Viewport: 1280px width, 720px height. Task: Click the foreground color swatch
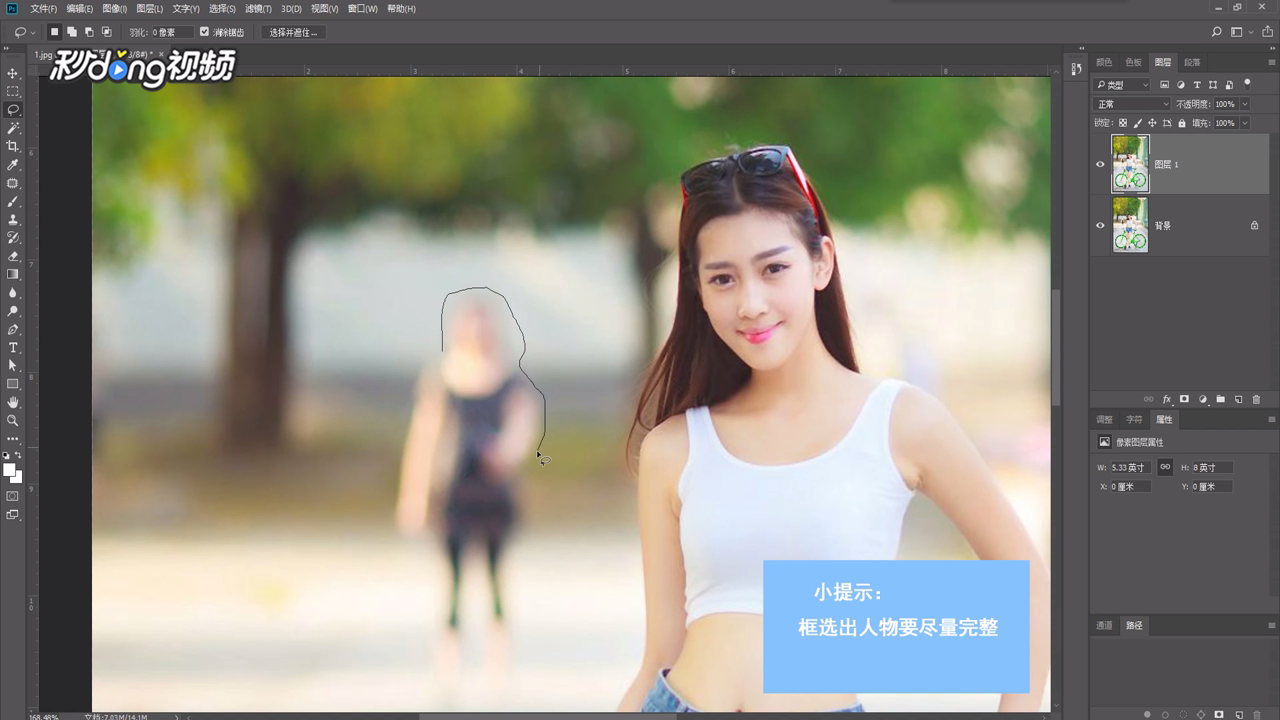9,469
